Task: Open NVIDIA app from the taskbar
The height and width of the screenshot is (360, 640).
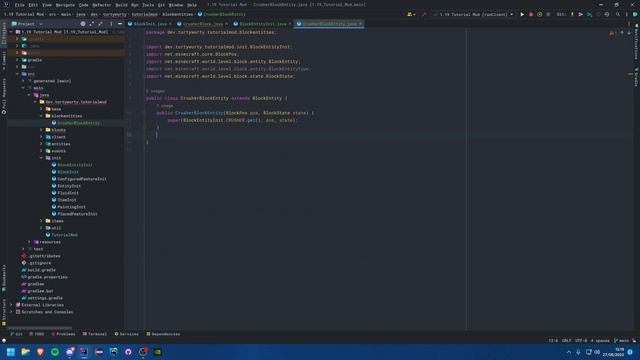Action: coord(158,351)
